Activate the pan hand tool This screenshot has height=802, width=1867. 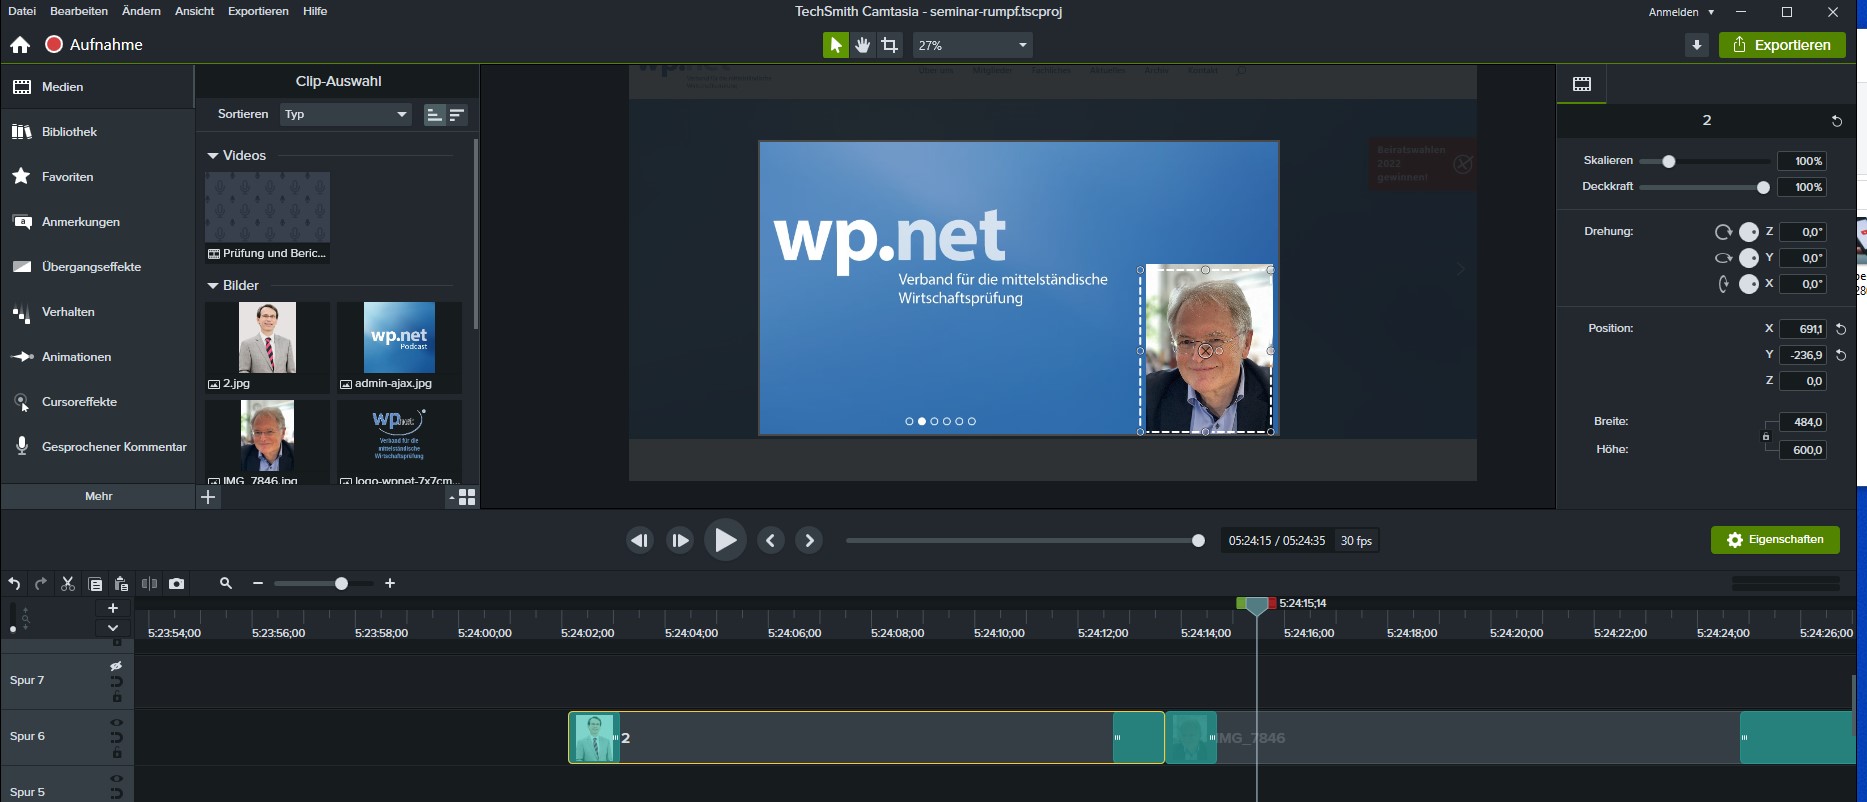pos(862,45)
